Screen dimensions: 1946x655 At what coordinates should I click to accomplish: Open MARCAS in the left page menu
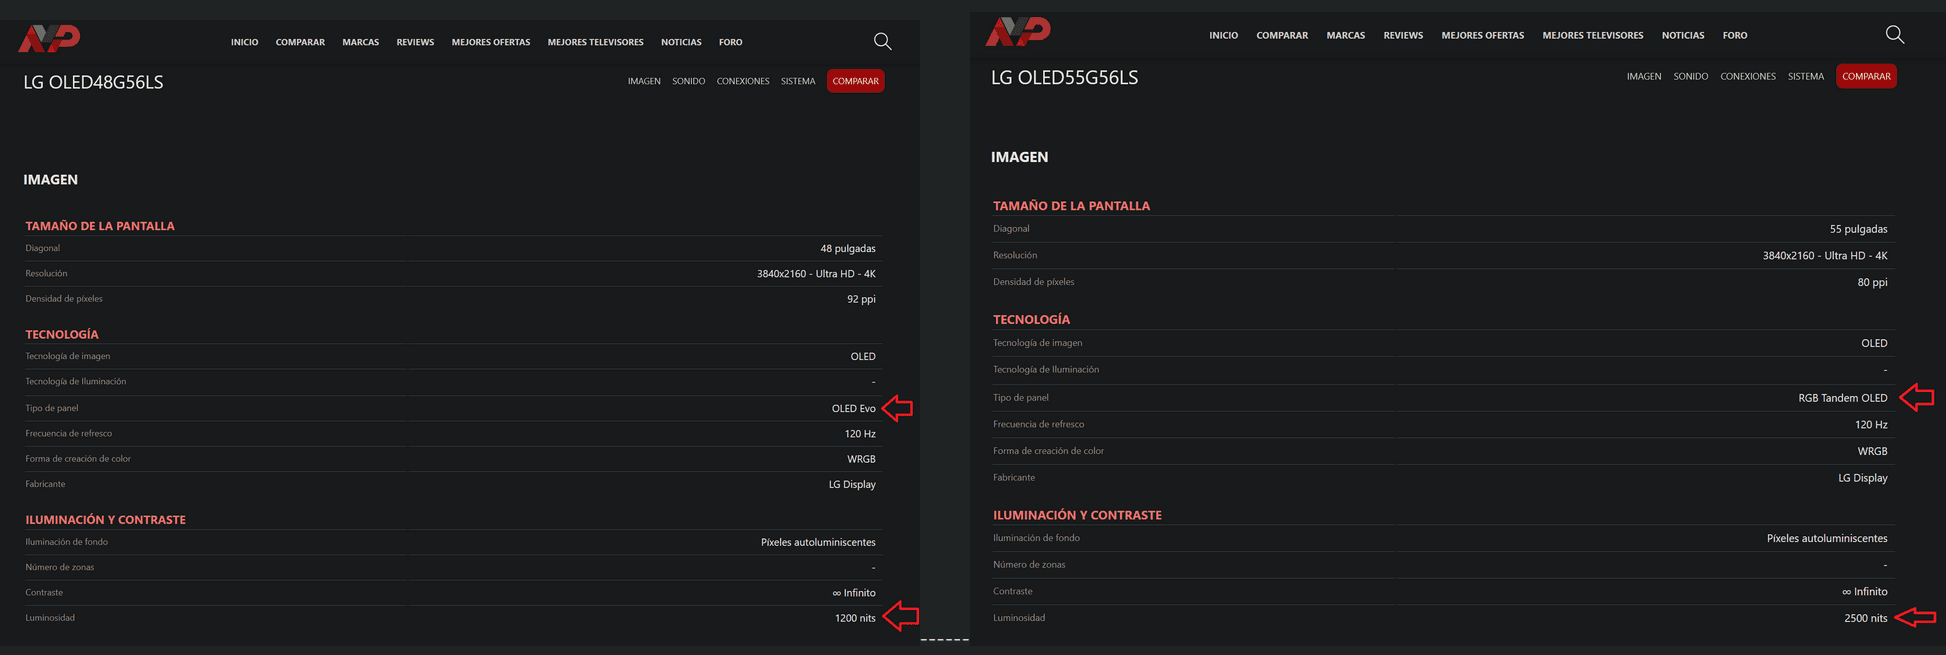360,42
